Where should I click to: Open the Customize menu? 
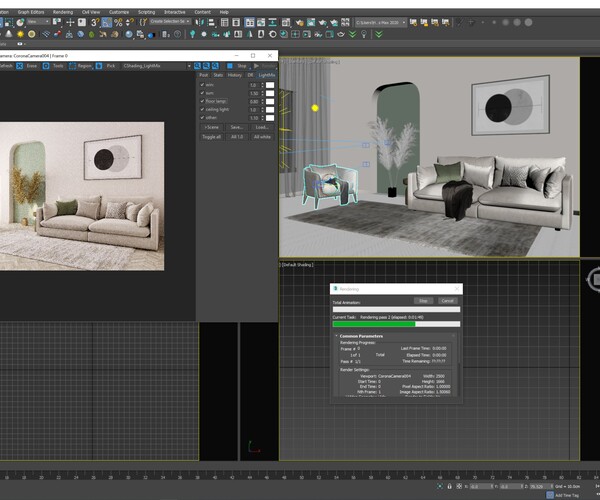pos(119,12)
